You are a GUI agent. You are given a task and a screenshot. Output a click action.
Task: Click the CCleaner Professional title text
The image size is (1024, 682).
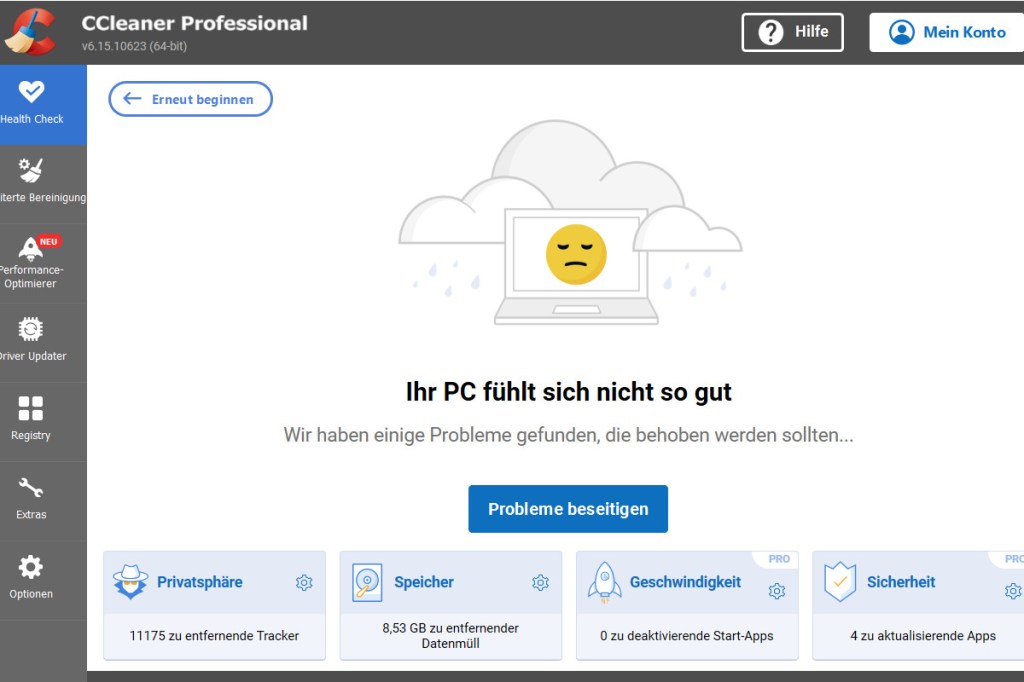pos(195,23)
